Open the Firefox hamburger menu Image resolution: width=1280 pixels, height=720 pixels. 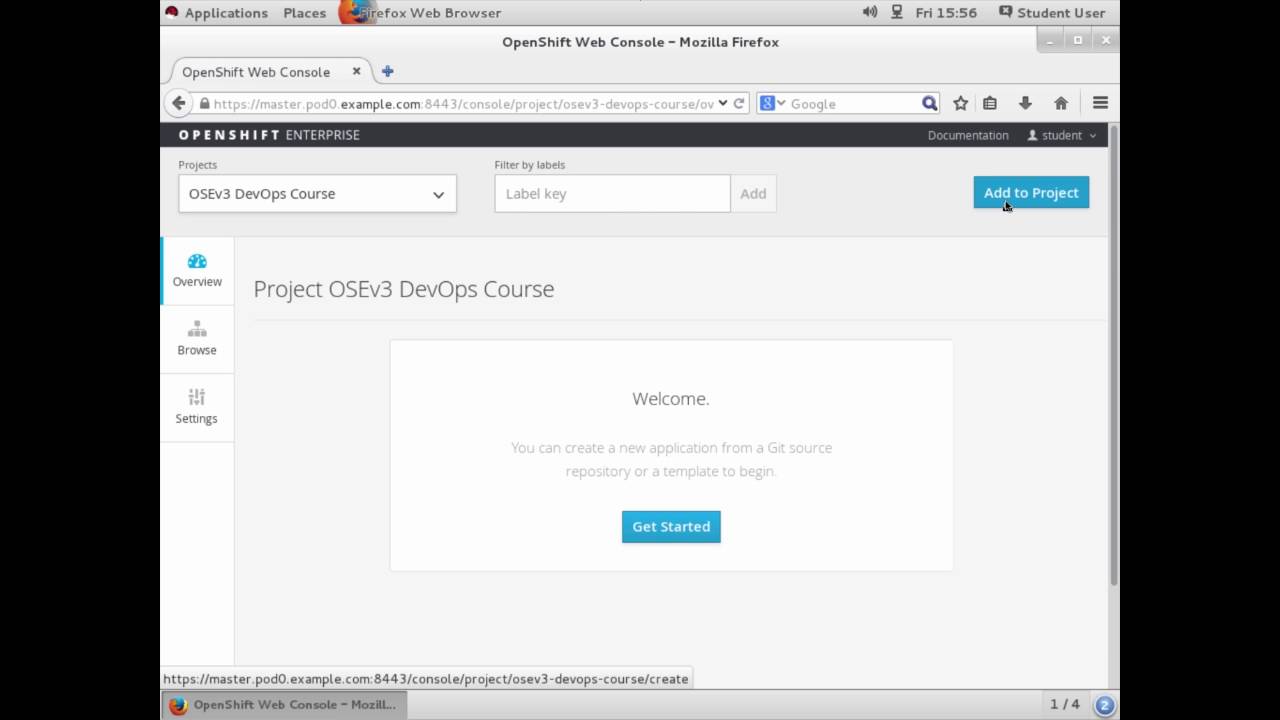point(1100,103)
